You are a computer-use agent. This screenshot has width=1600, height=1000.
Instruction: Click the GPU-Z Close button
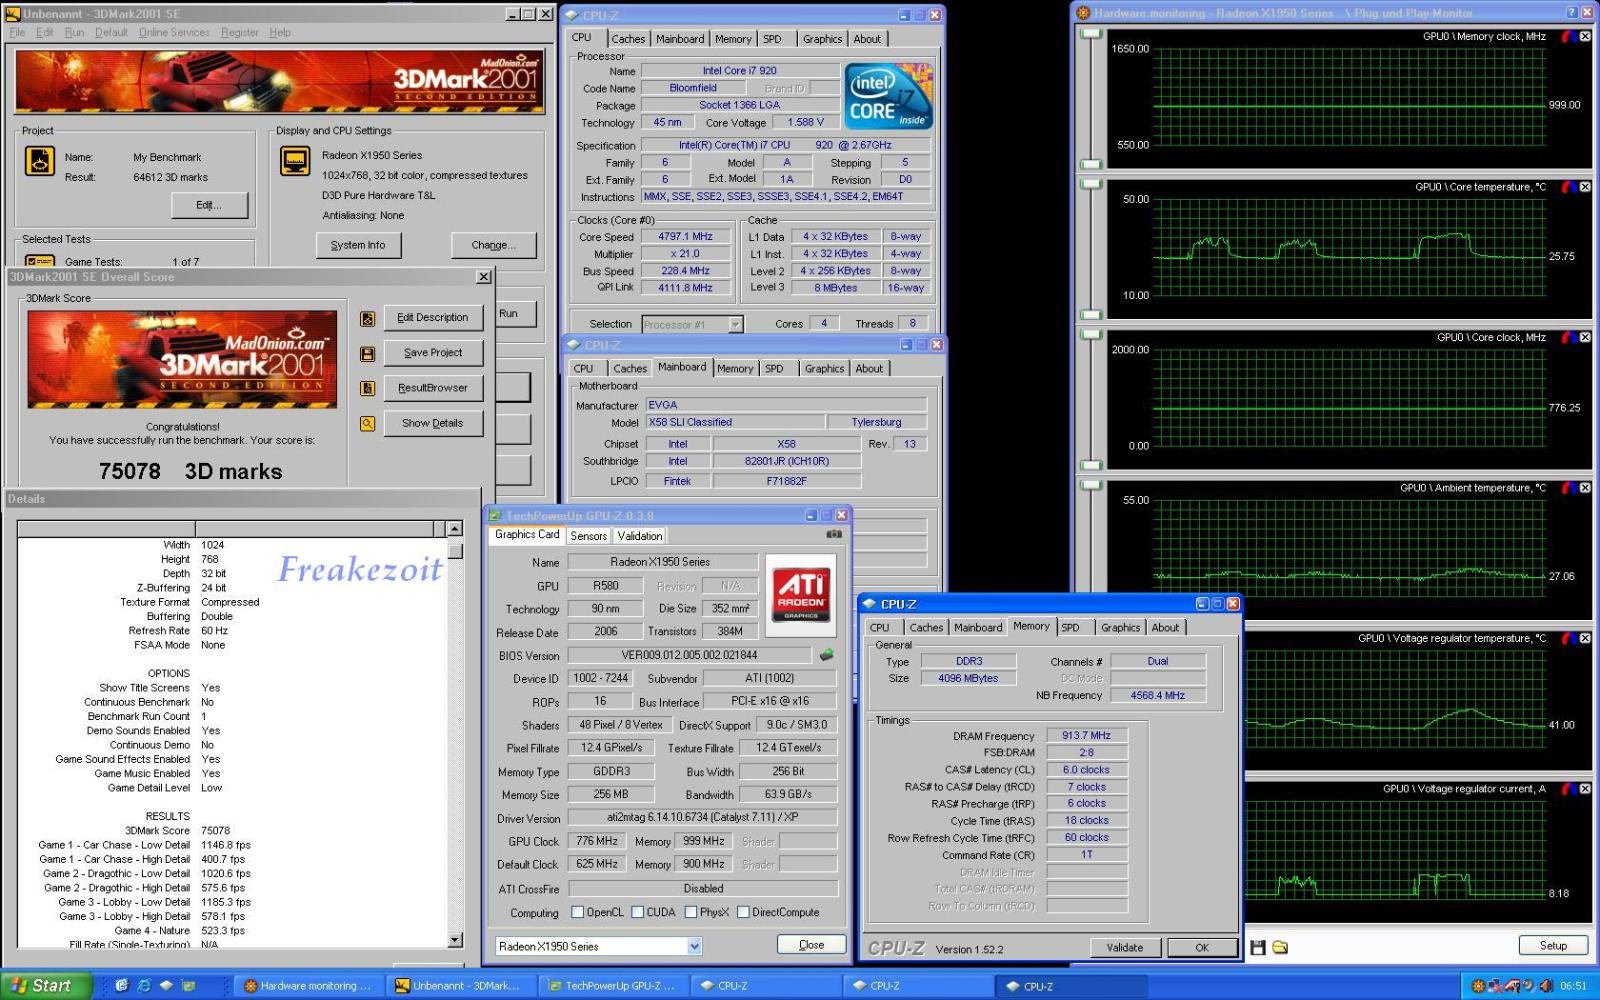(811, 944)
